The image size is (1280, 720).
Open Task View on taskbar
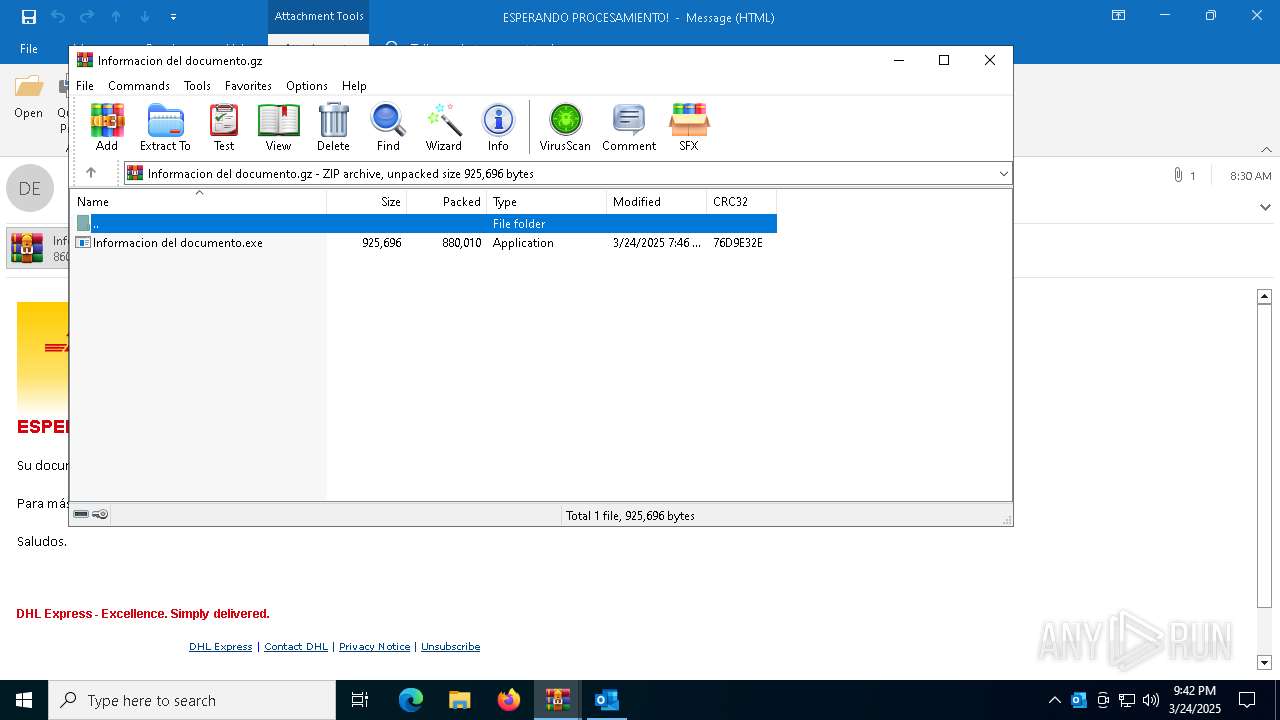point(360,700)
